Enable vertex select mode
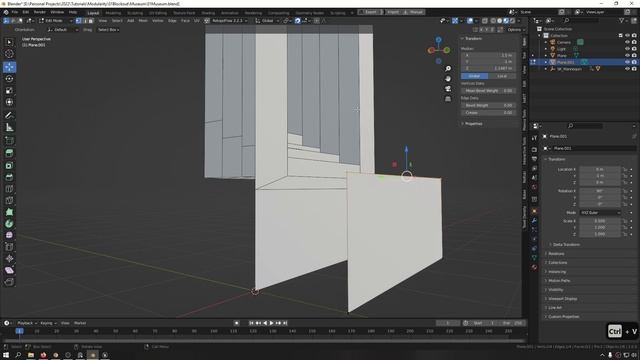The image size is (640, 360). click(78, 20)
